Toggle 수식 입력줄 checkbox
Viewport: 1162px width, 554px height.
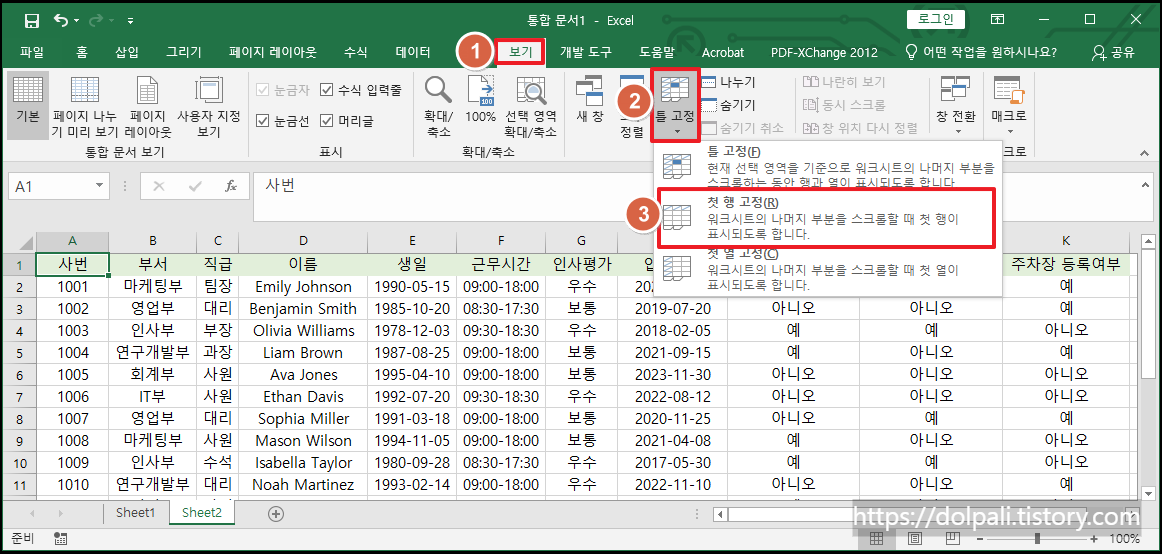tap(360, 90)
